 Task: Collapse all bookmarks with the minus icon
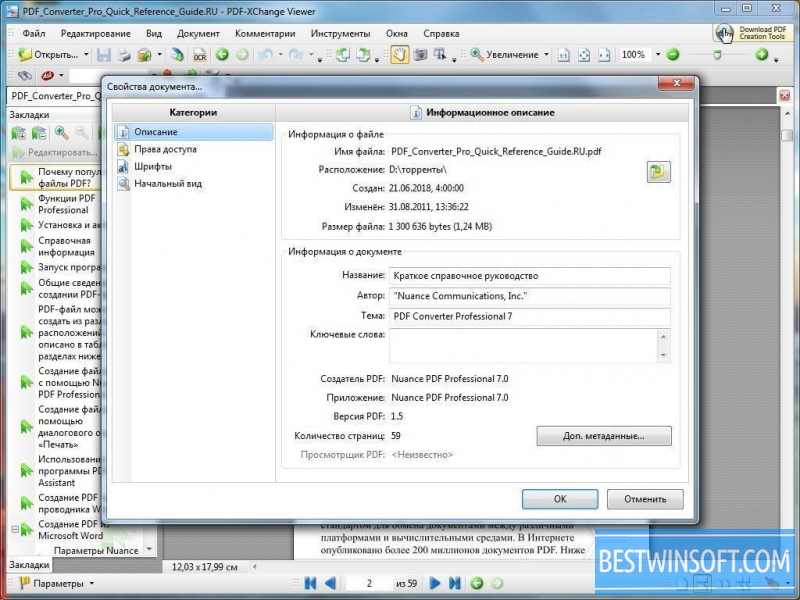39,134
